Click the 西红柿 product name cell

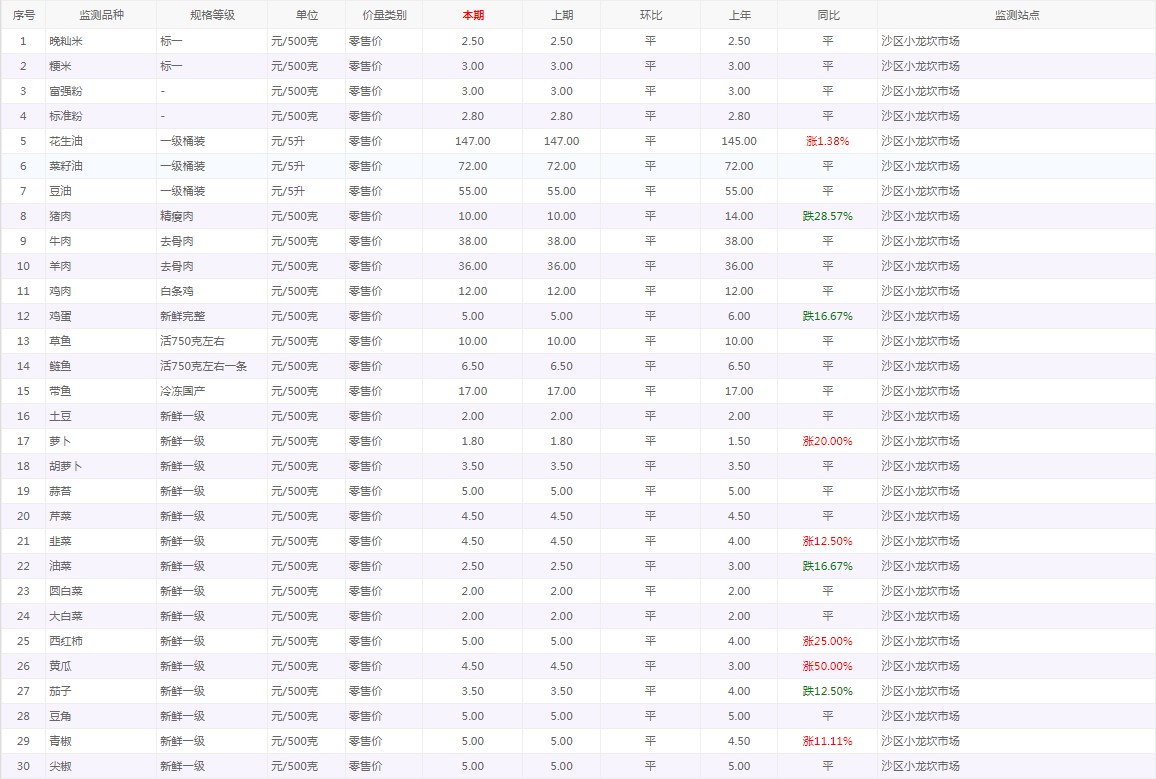coord(67,641)
